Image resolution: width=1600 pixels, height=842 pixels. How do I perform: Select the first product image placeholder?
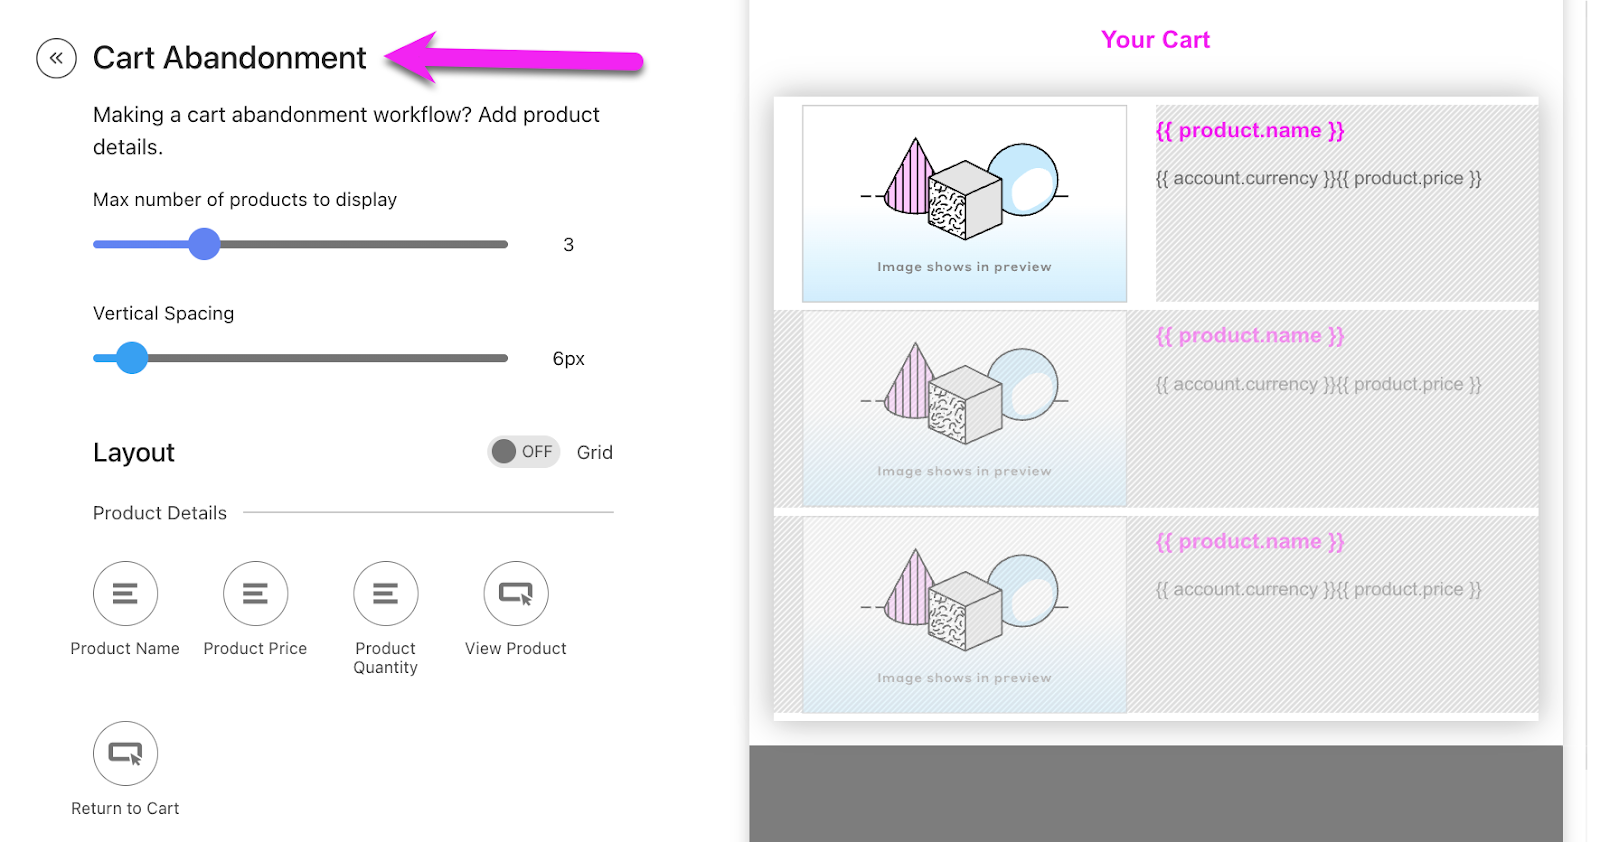(964, 204)
